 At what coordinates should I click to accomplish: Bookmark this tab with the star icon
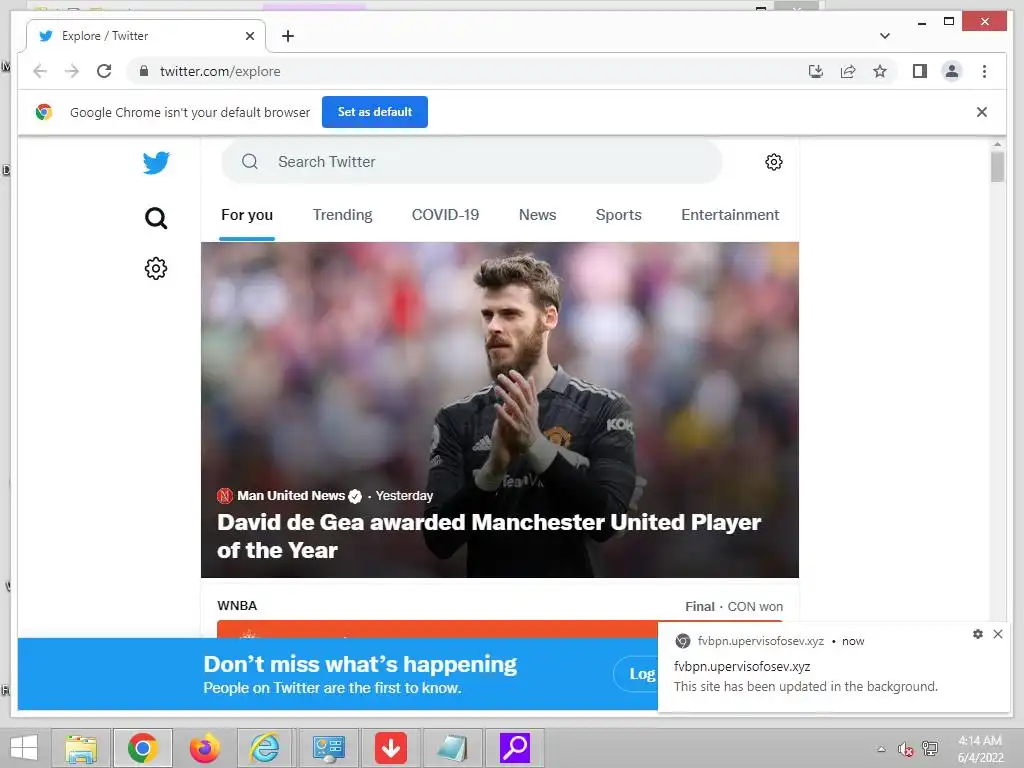click(880, 71)
